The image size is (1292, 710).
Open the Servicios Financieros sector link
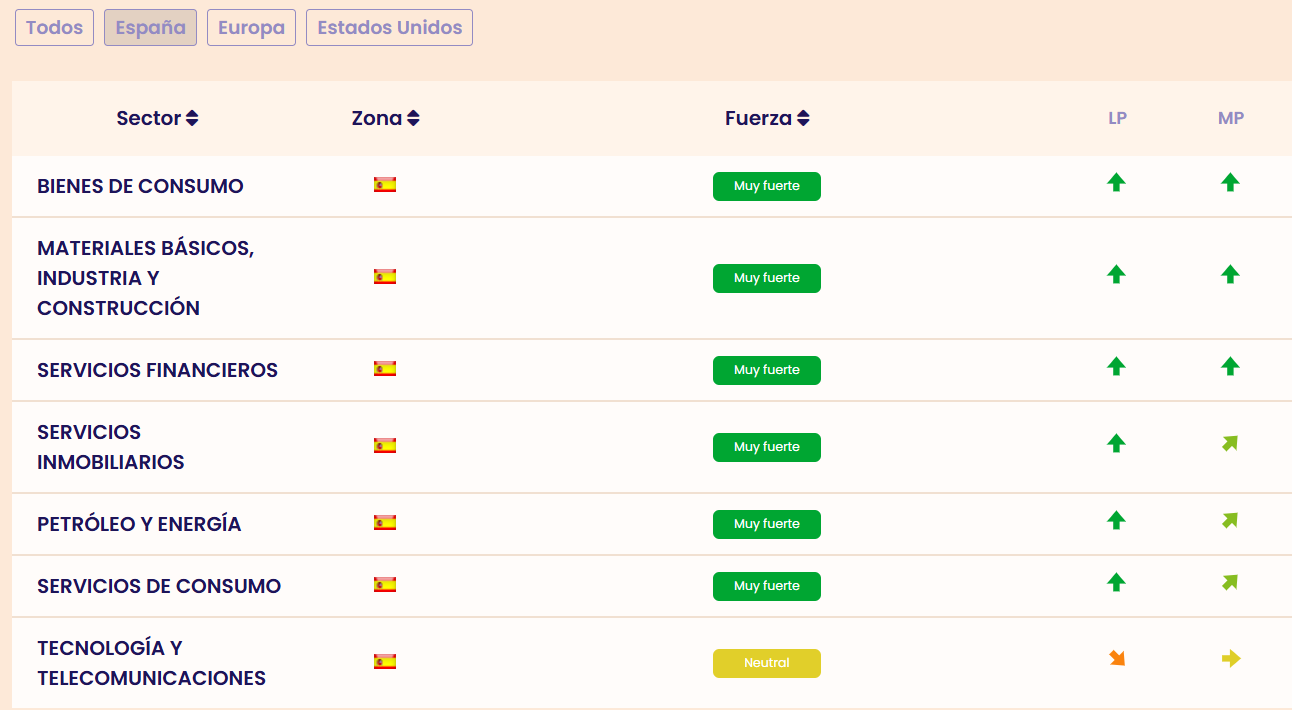click(x=157, y=370)
